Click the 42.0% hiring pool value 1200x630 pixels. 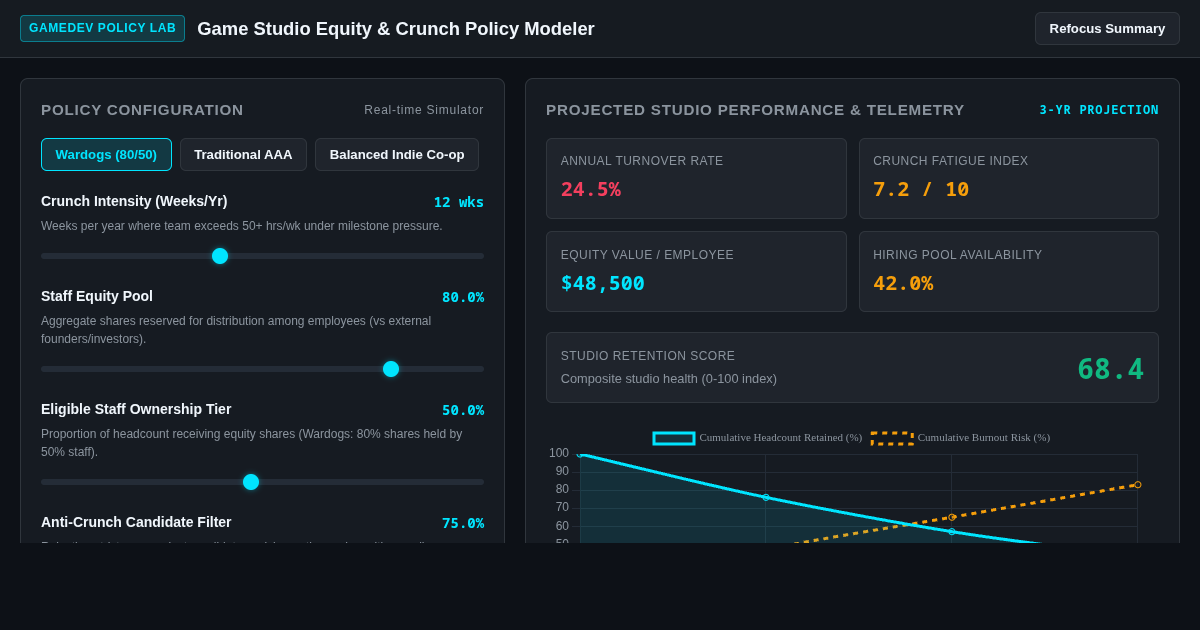(903, 283)
